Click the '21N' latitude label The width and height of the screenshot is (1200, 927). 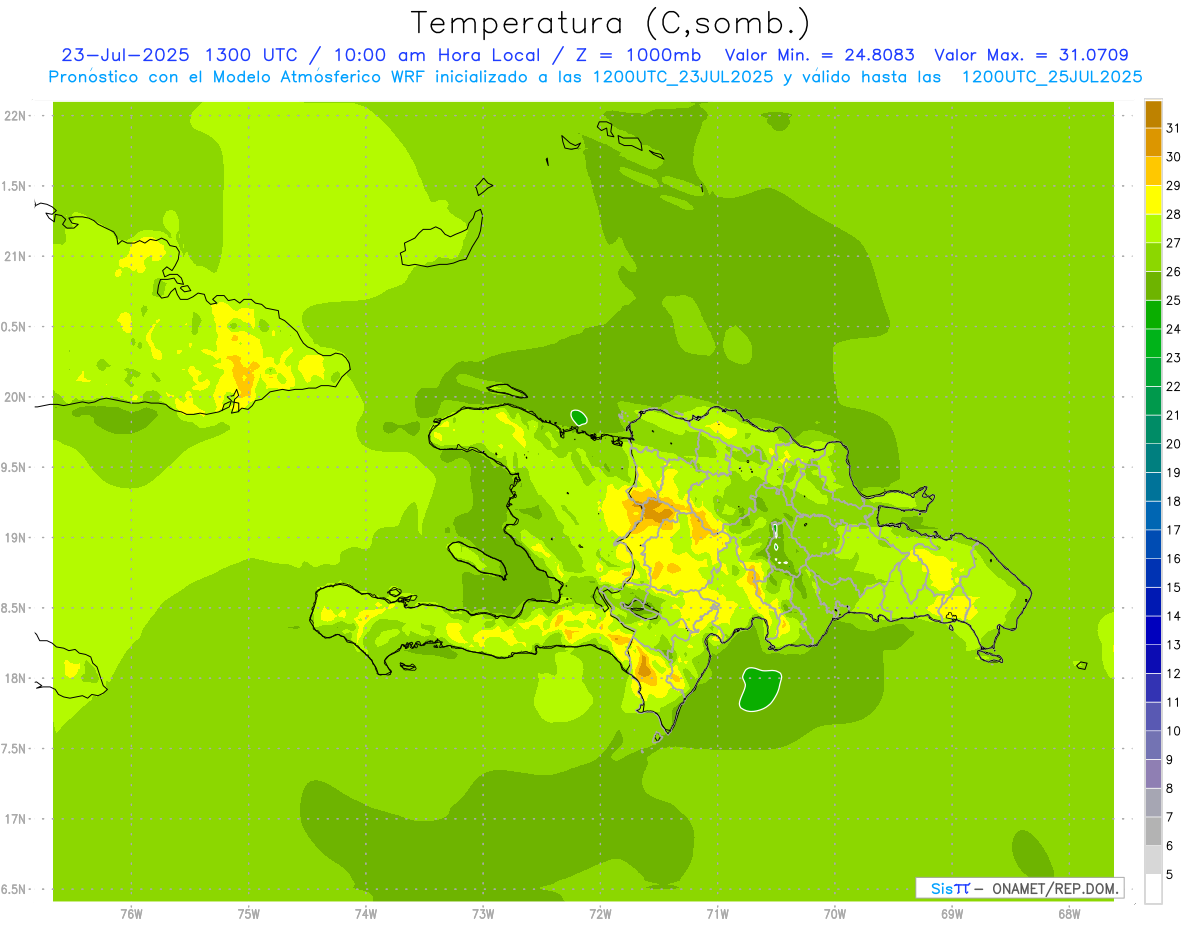tap(14, 256)
